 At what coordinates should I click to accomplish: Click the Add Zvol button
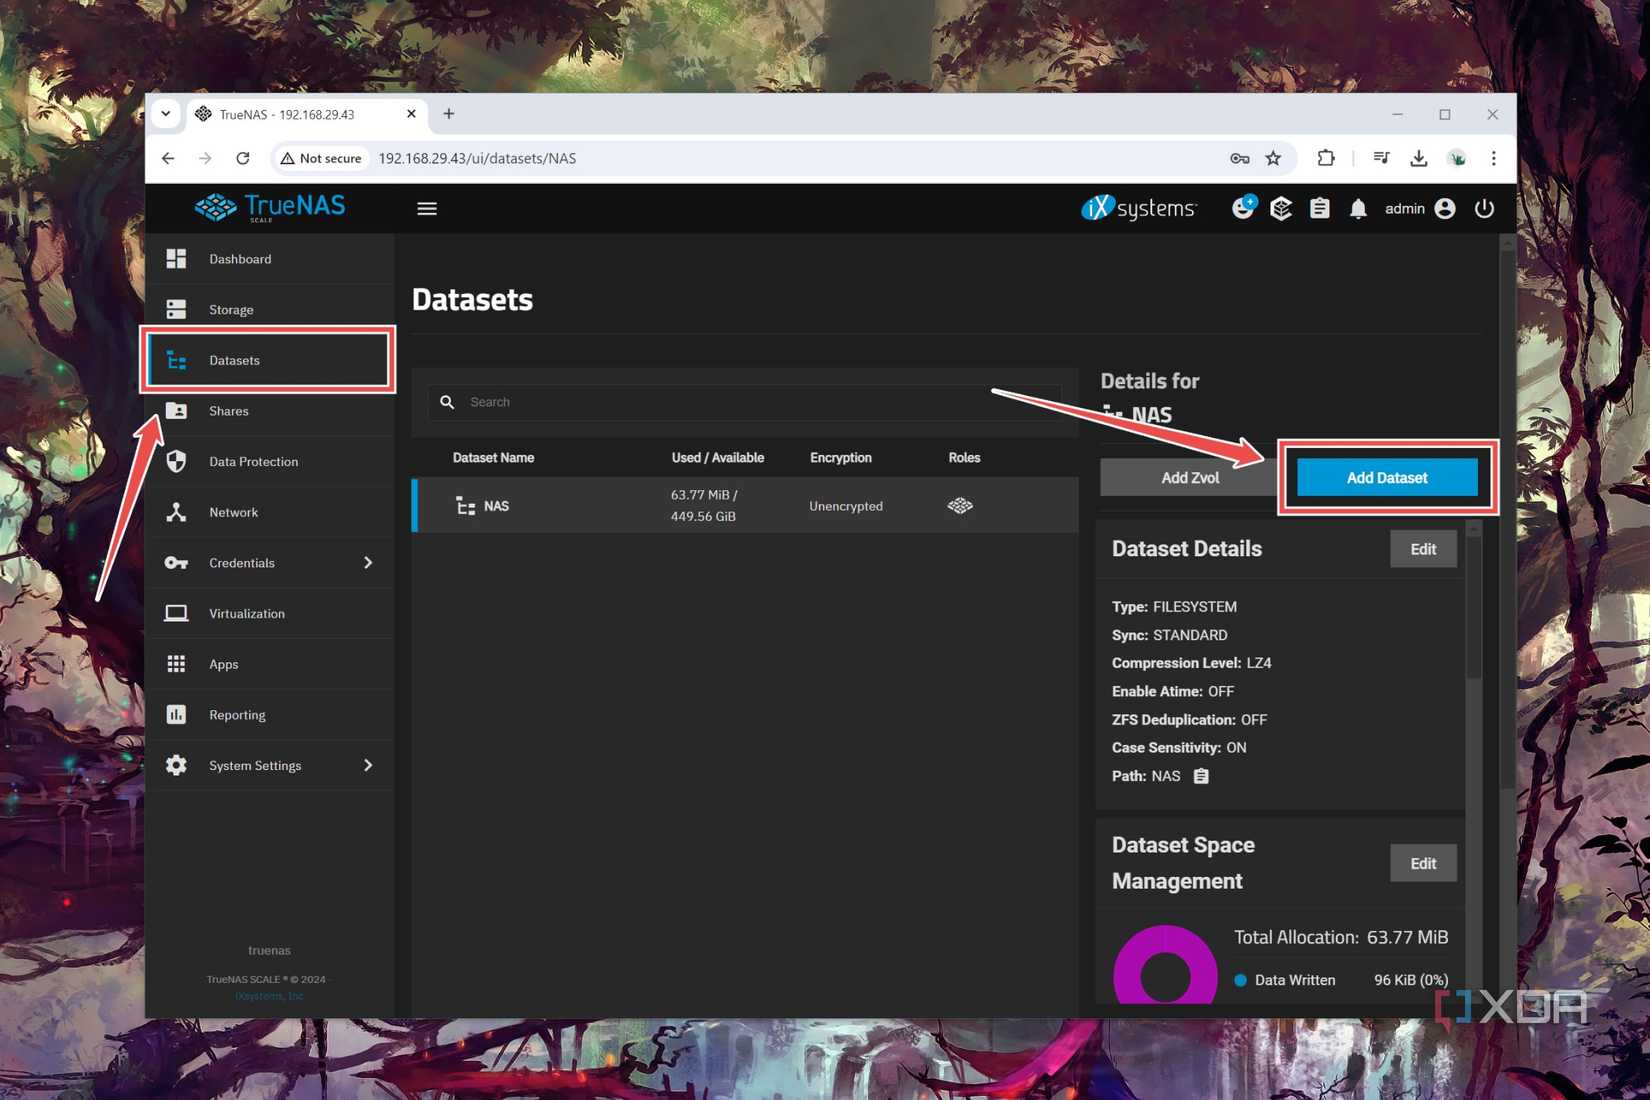pyautogui.click(x=1189, y=478)
